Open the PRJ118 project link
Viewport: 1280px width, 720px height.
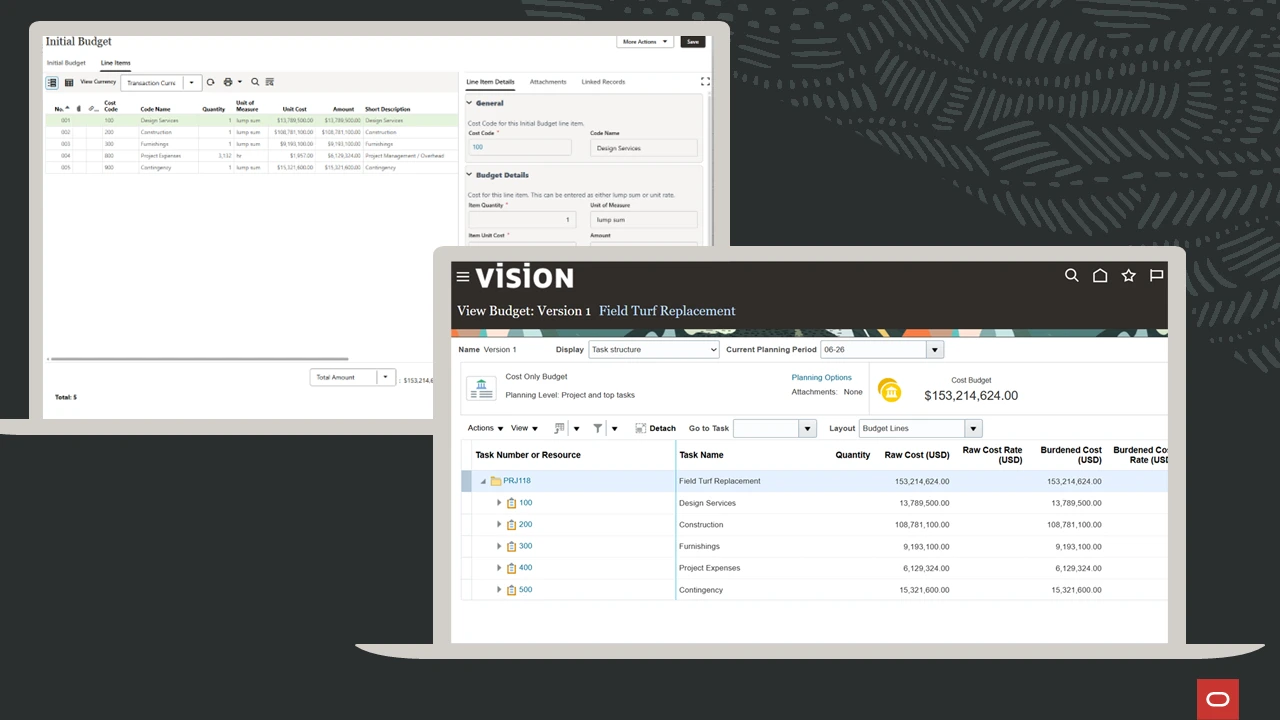517,481
